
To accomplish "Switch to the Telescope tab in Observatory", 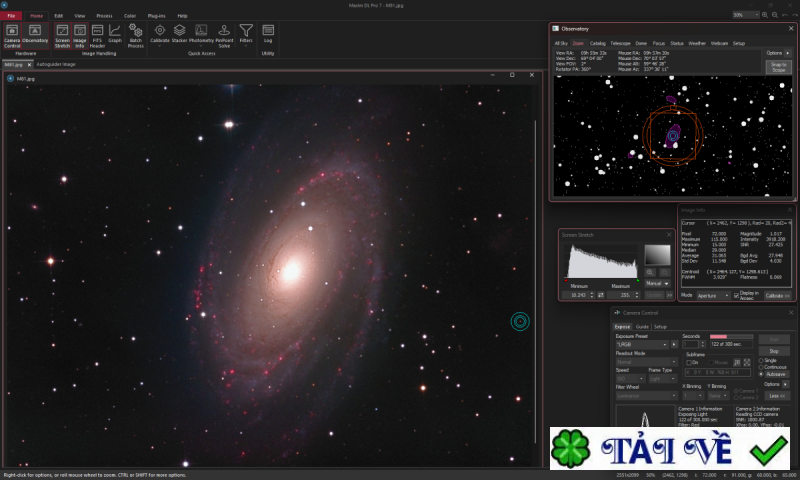I will point(620,44).
